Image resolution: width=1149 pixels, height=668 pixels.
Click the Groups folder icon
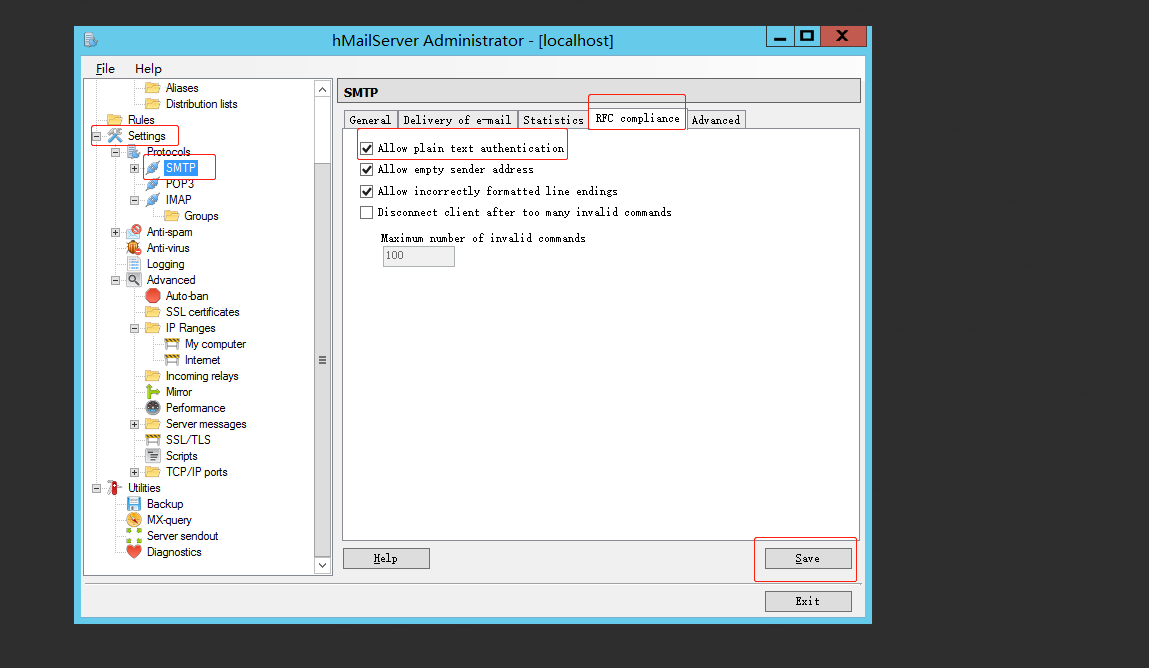tap(171, 216)
